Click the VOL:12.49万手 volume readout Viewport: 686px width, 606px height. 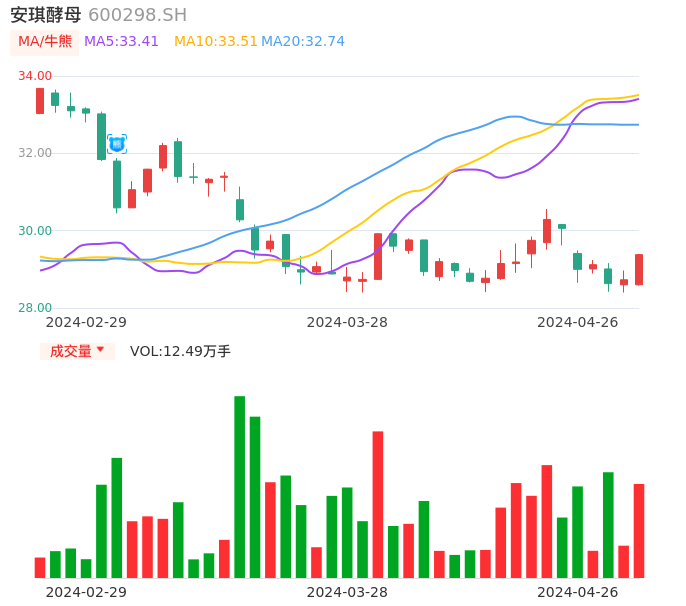[180, 351]
